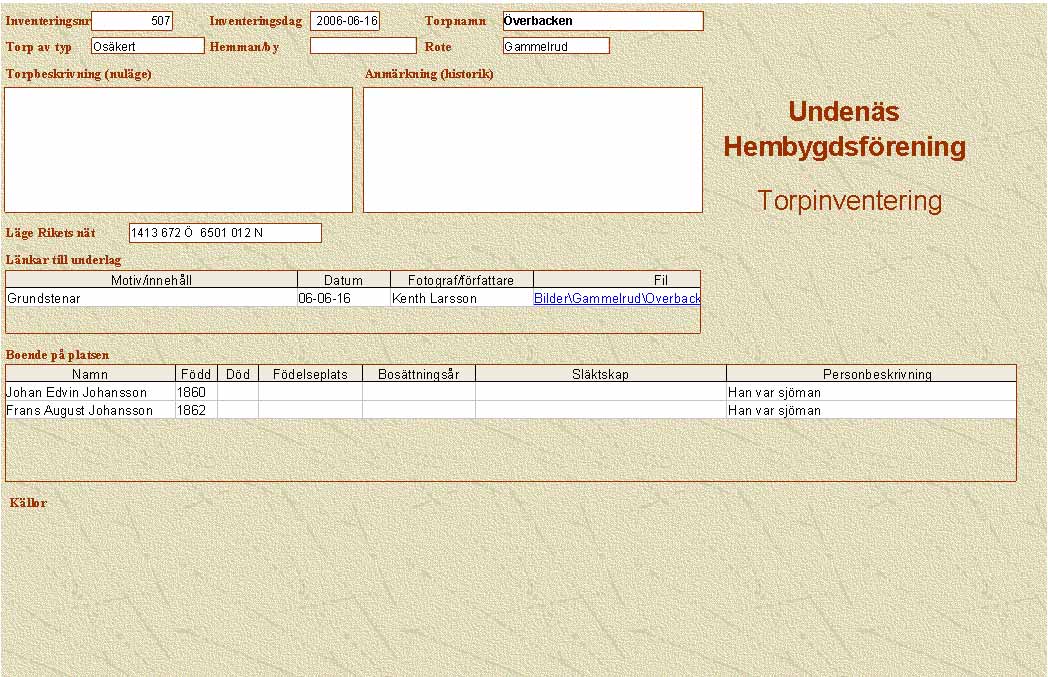1048x677 pixels.
Task: Select the Läge Rikets nät coordinates field
Action: [225, 233]
